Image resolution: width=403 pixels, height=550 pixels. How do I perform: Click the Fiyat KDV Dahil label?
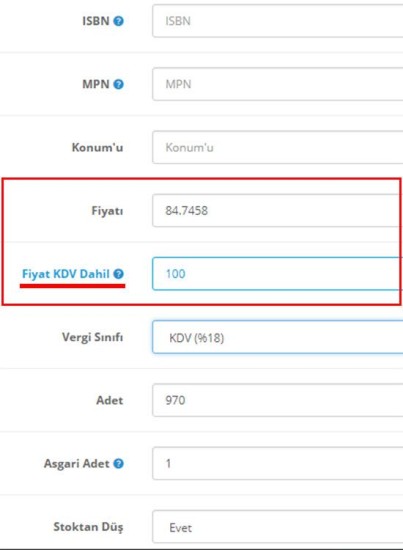pyautogui.click(x=66, y=274)
